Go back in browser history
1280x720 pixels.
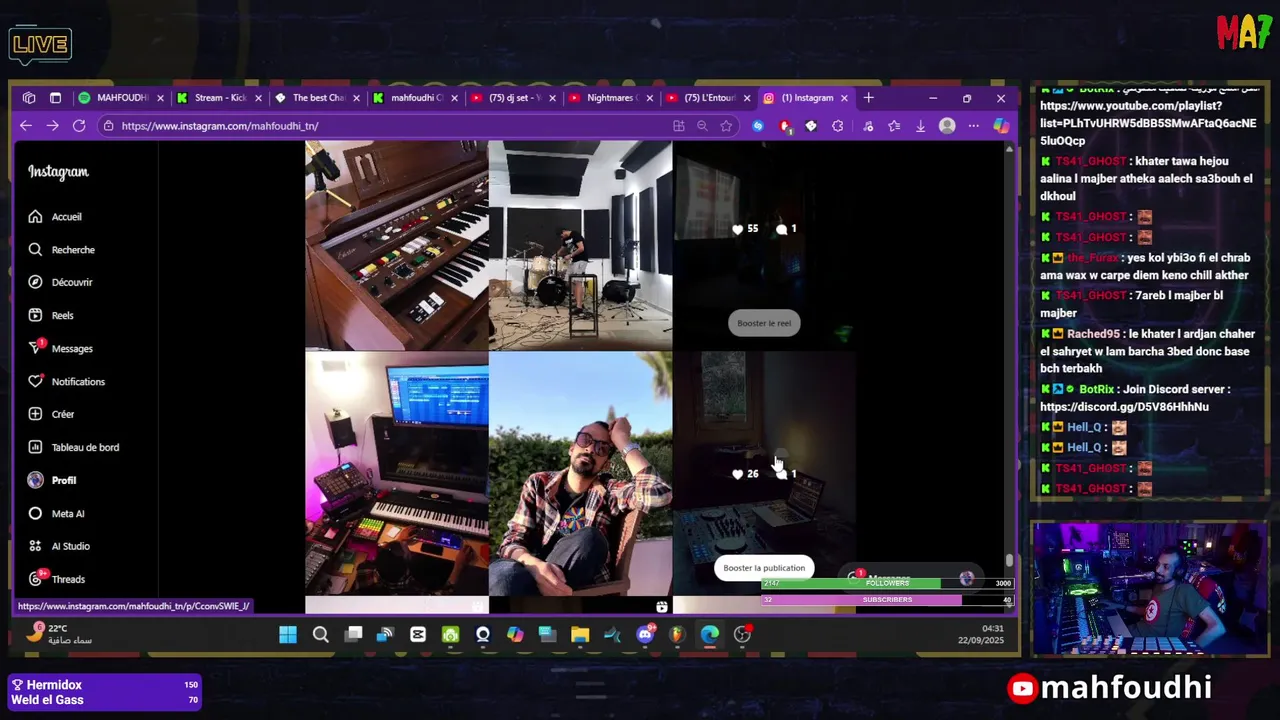point(26,126)
